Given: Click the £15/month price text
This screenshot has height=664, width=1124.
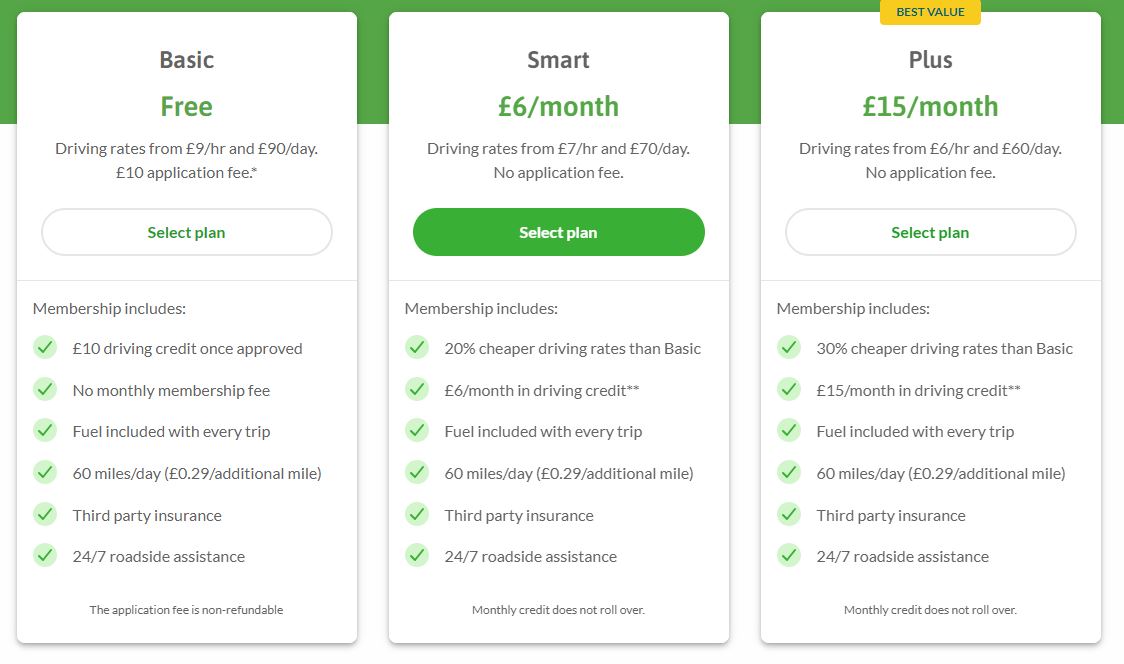Looking at the screenshot, I should (x=930, y=106).
